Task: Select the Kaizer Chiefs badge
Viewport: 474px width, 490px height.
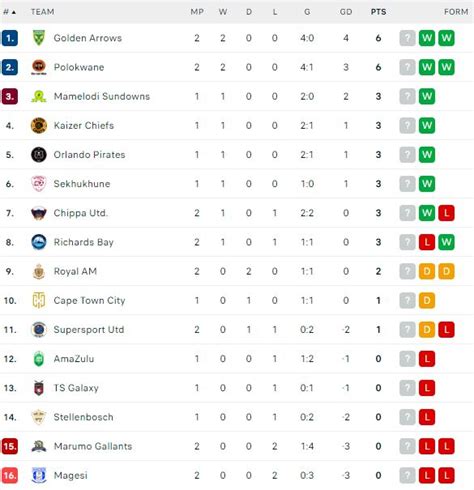Action: 39,126
